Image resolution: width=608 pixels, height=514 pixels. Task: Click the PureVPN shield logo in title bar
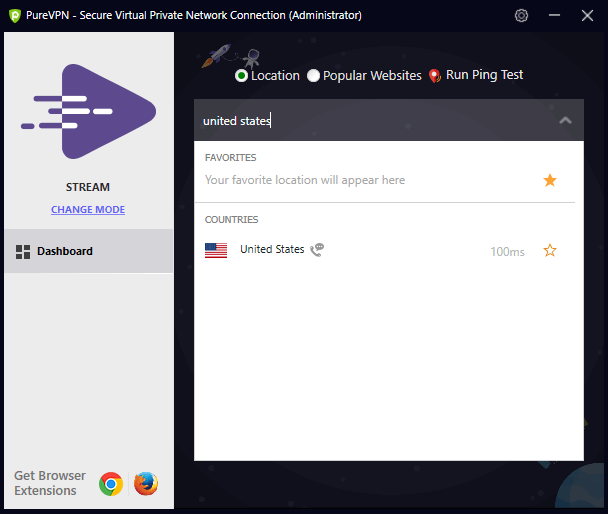15,16
